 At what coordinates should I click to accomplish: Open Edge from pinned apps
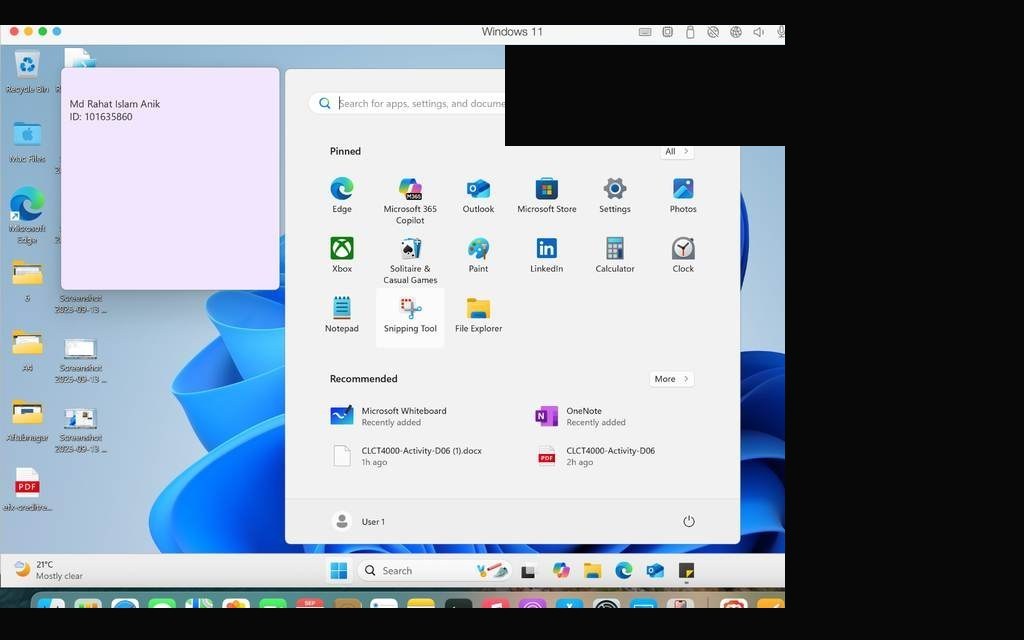tap(342, 195)
